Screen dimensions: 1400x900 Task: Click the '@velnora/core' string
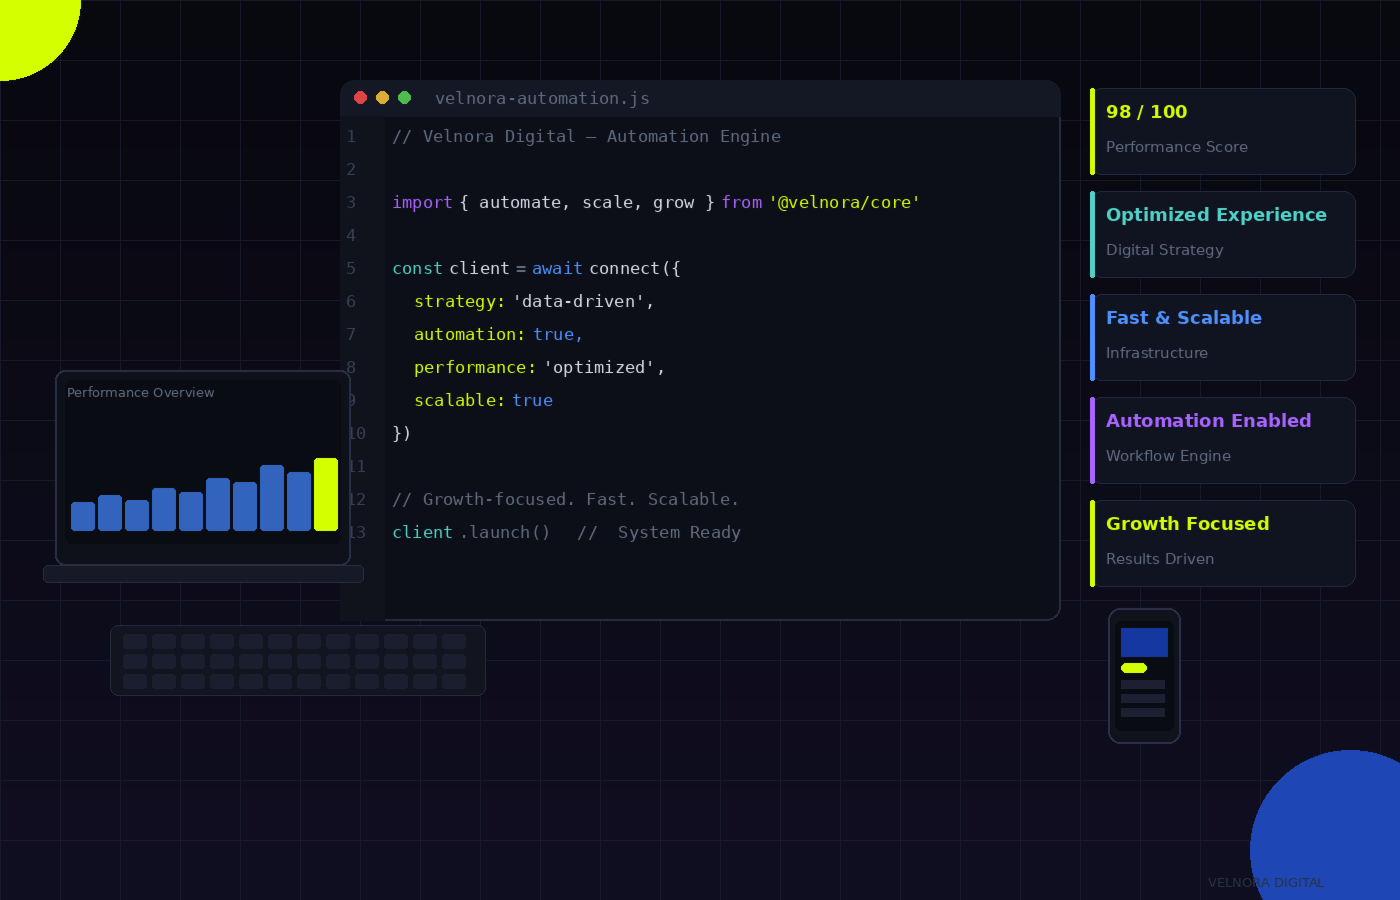click(x=844, y=202)
